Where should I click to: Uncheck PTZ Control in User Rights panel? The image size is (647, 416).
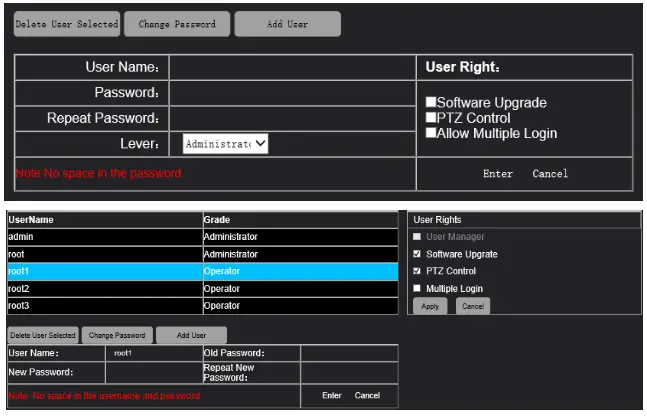pos(417,271)
